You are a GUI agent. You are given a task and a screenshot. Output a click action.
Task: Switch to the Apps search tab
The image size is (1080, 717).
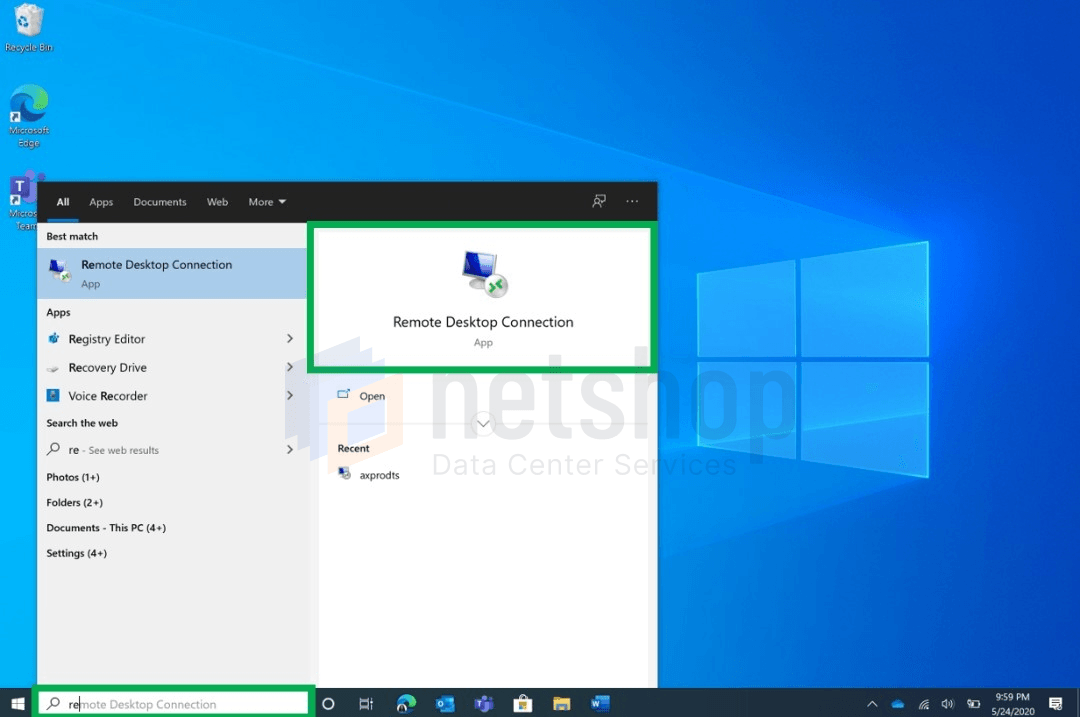101,201
